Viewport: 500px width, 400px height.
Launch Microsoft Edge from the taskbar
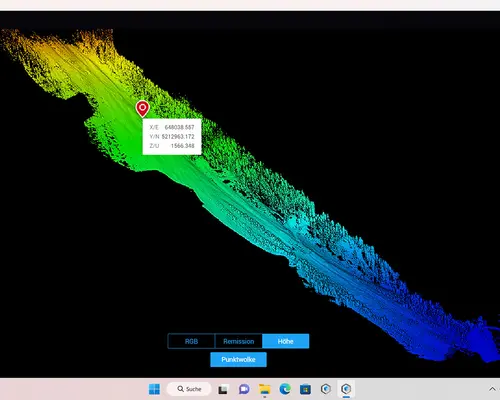[x=285, y=389]
